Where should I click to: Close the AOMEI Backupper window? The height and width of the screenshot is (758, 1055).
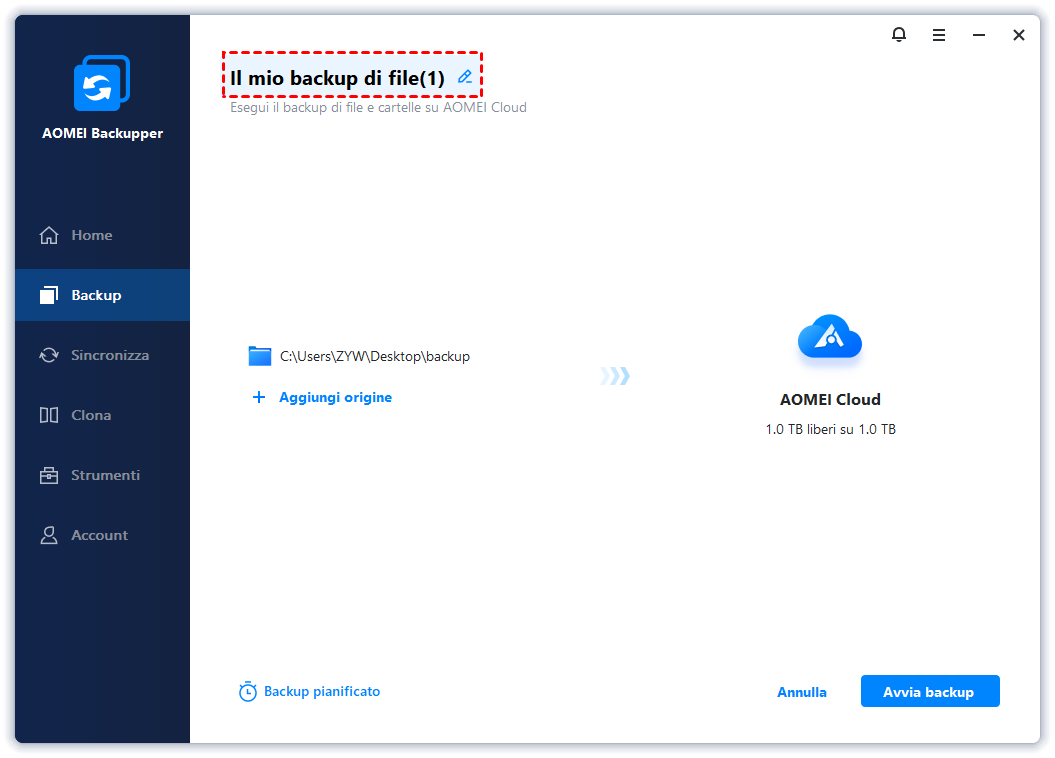tap(1019, 35)
